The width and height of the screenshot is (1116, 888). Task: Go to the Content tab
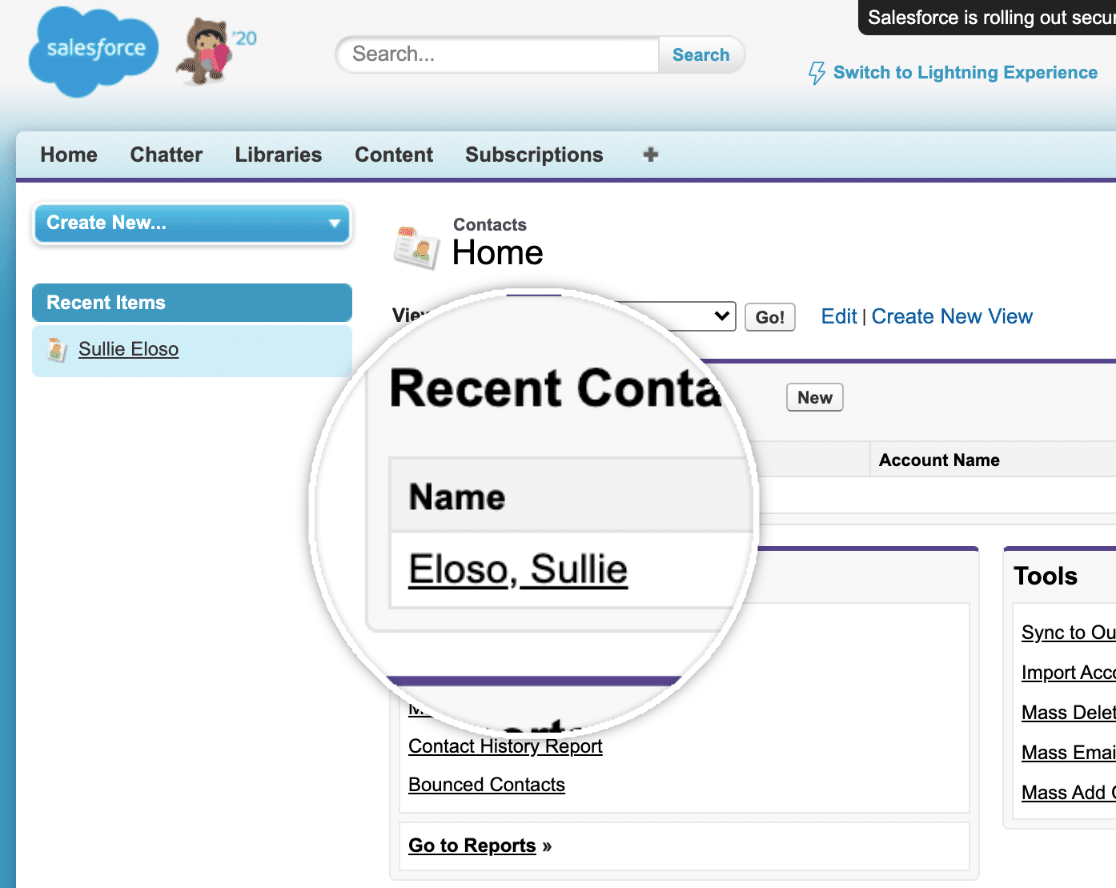[394, 154]
